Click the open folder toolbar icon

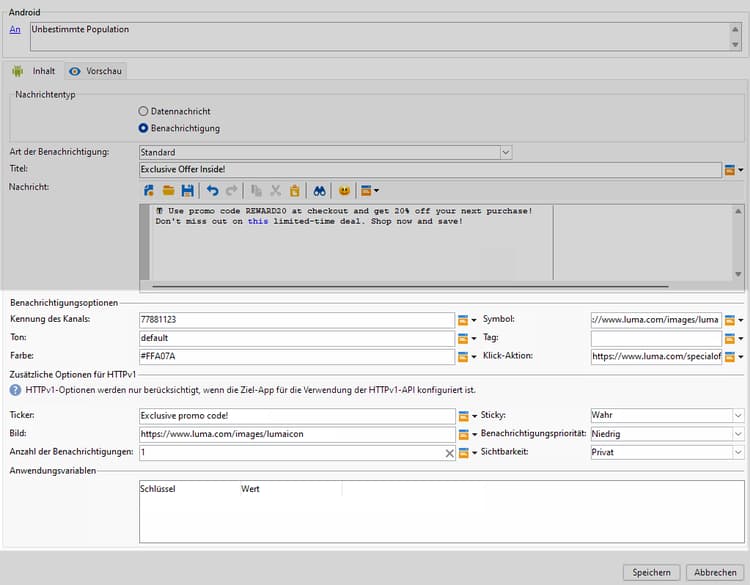(168, 190)
